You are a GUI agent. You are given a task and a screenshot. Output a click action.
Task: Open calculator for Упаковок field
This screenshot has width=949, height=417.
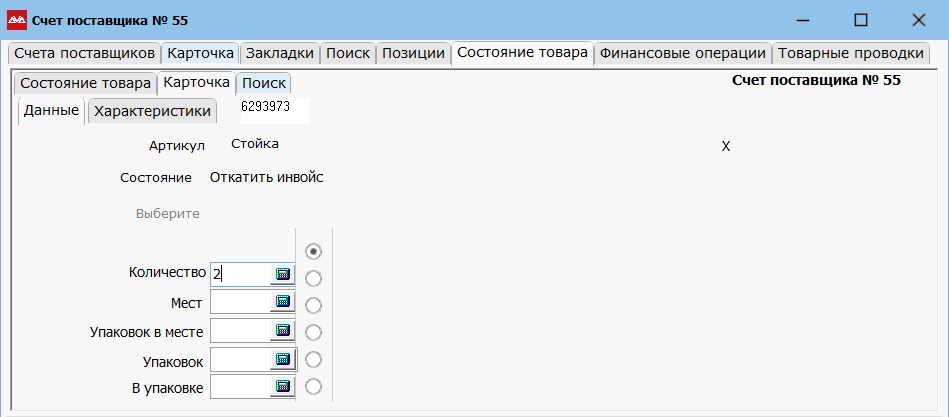[x=282, y=359]
